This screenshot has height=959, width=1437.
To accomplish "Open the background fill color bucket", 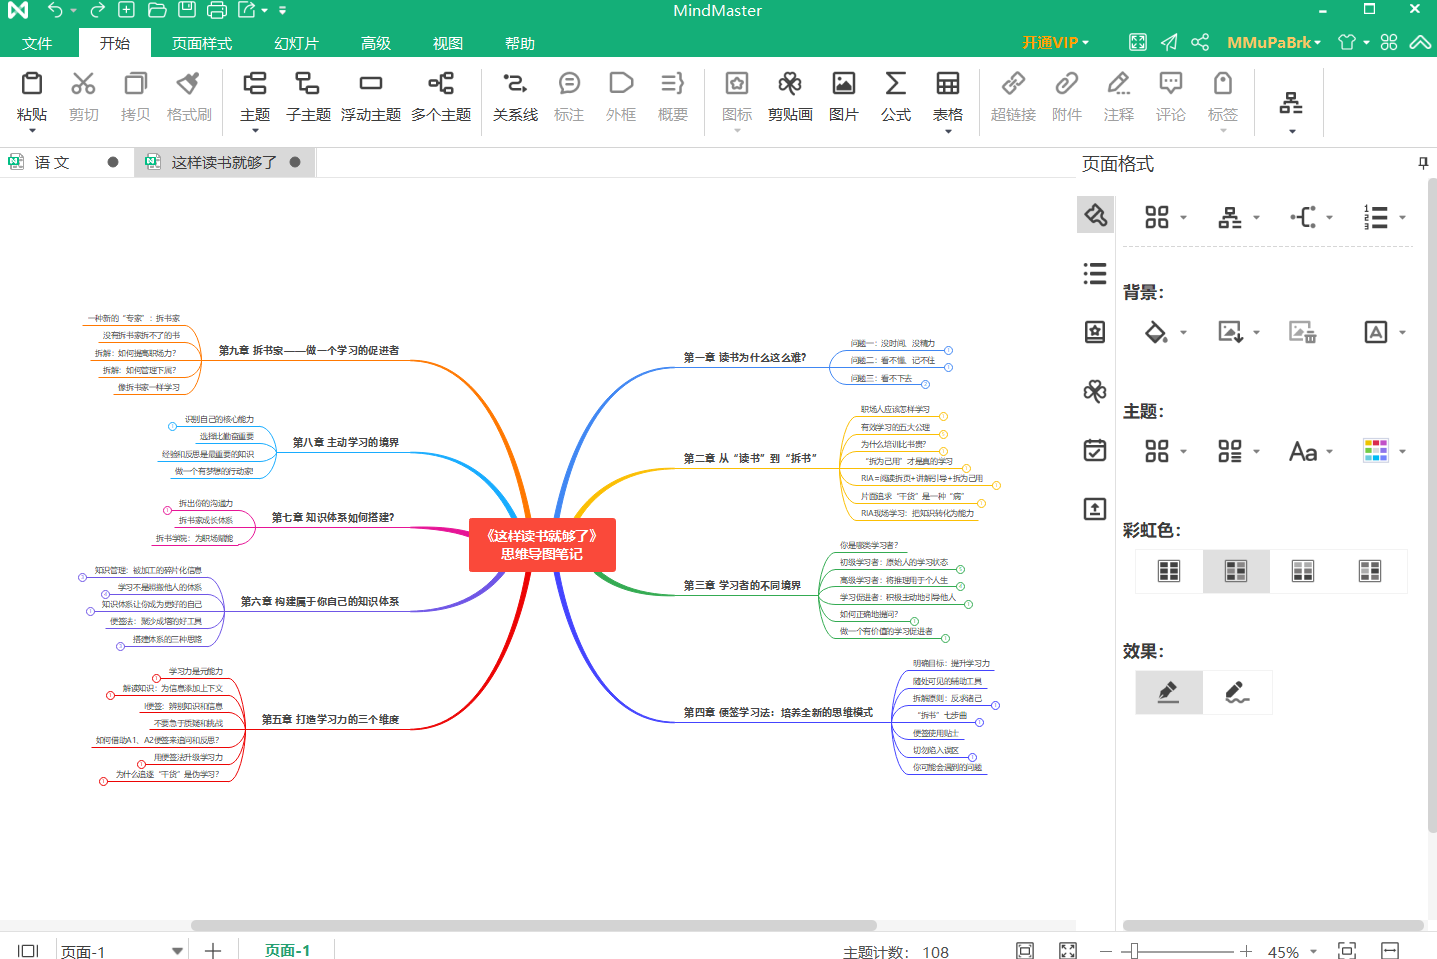I will click(1157, 332).
